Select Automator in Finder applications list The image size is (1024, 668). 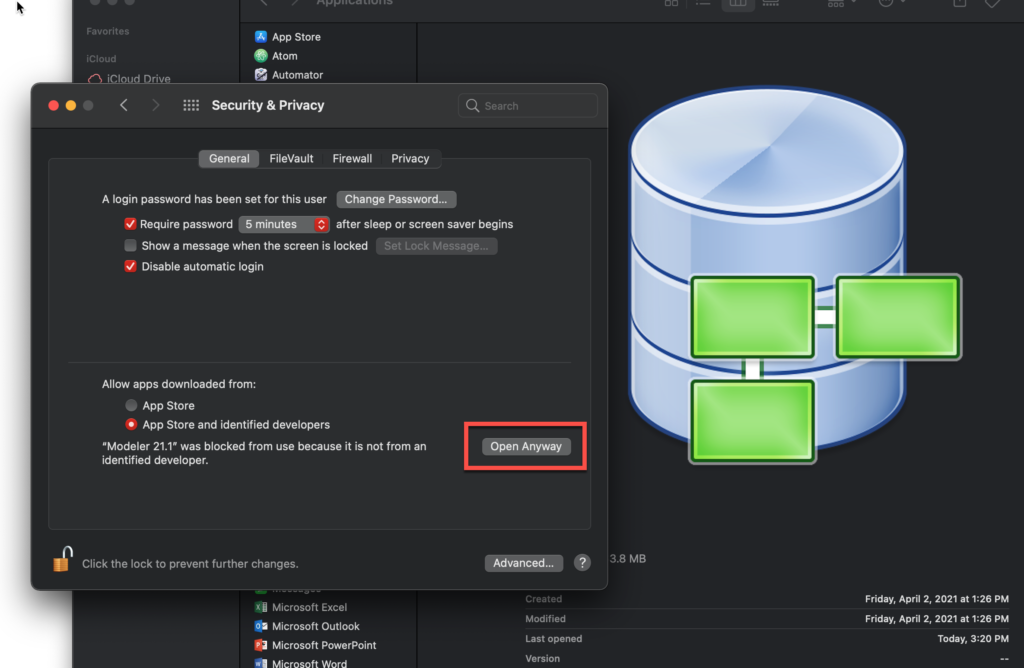point(289,75)
